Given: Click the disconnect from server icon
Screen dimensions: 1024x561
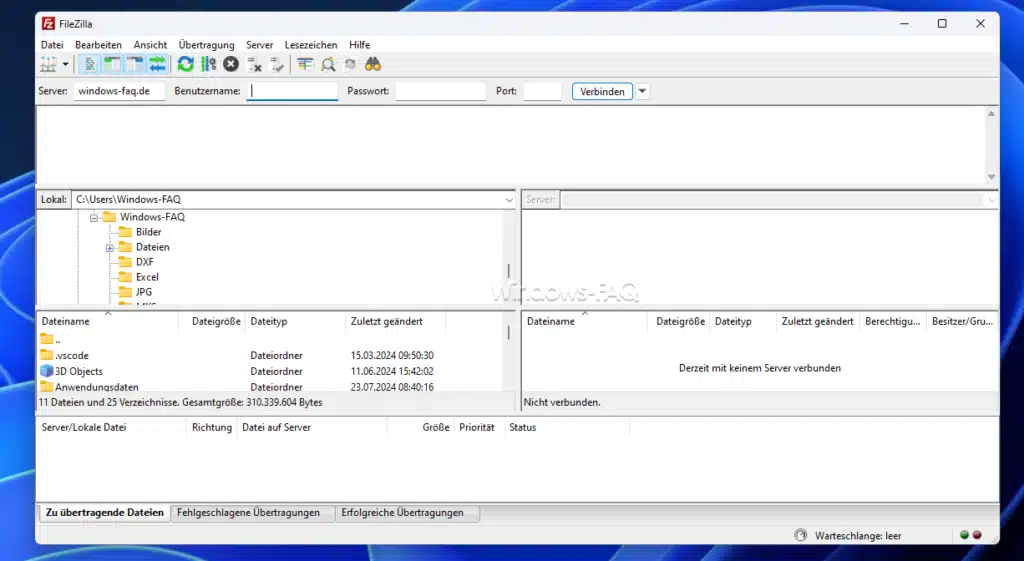Looking at the screenshot, I should pyautogui.click(x=255, y=64).
